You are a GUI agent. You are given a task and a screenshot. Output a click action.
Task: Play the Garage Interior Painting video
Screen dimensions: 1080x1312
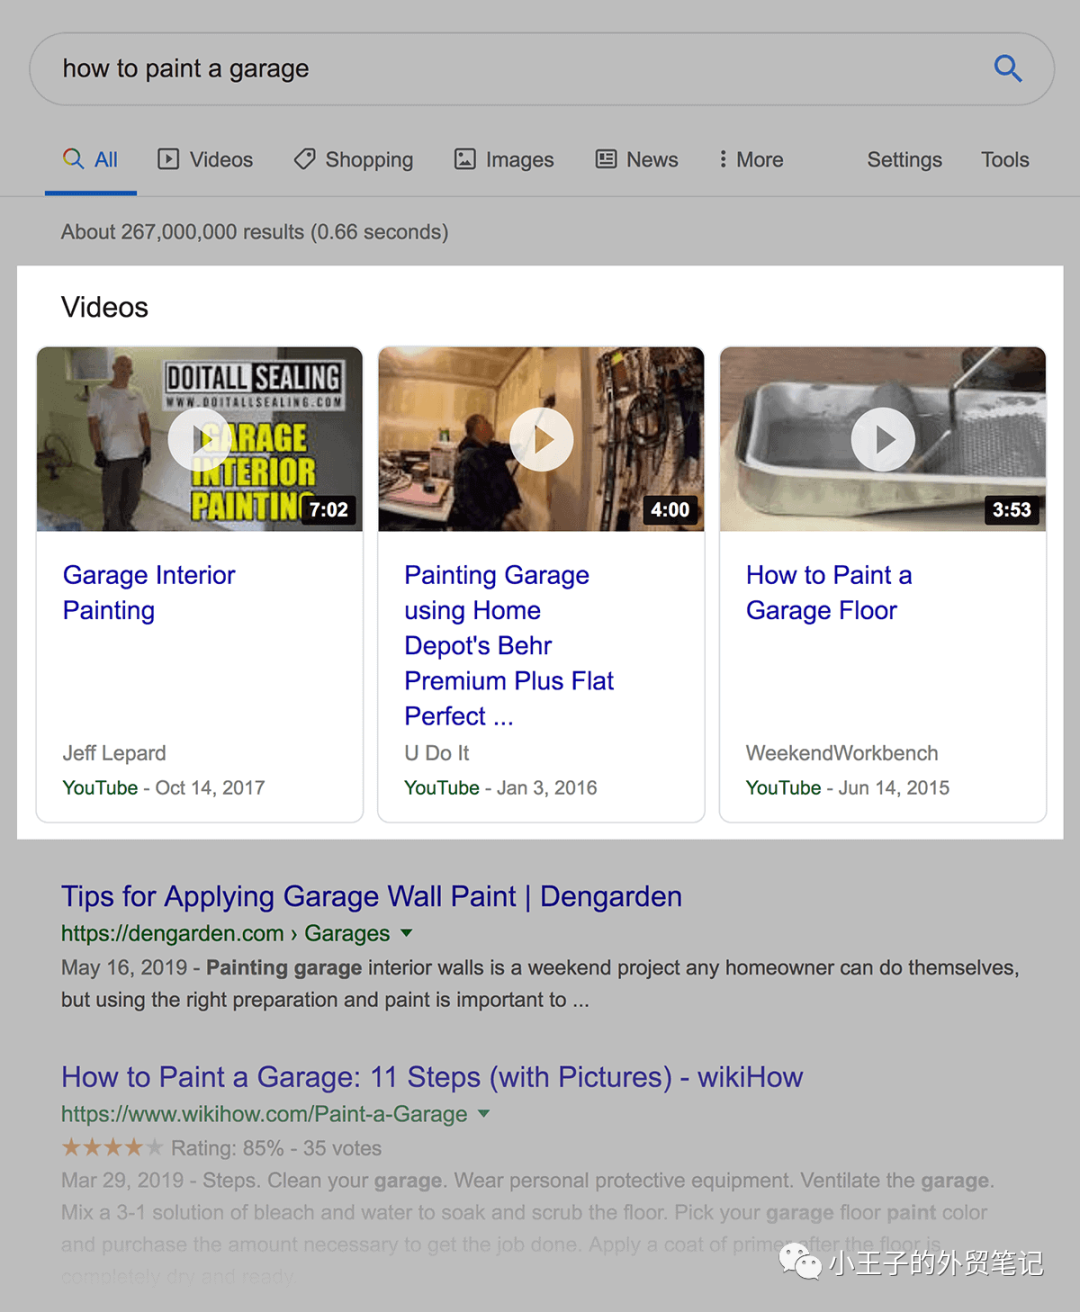coord(199,439)
